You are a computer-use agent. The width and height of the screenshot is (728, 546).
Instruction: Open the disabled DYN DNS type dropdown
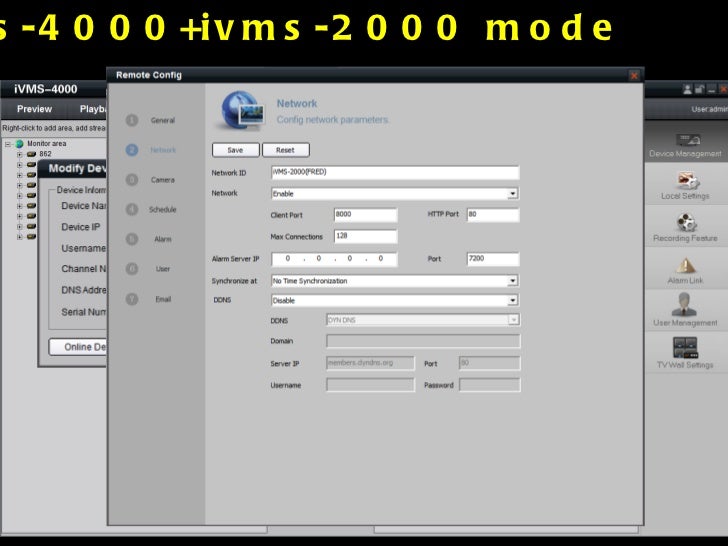pyautogui.click(x=514, y=320)
